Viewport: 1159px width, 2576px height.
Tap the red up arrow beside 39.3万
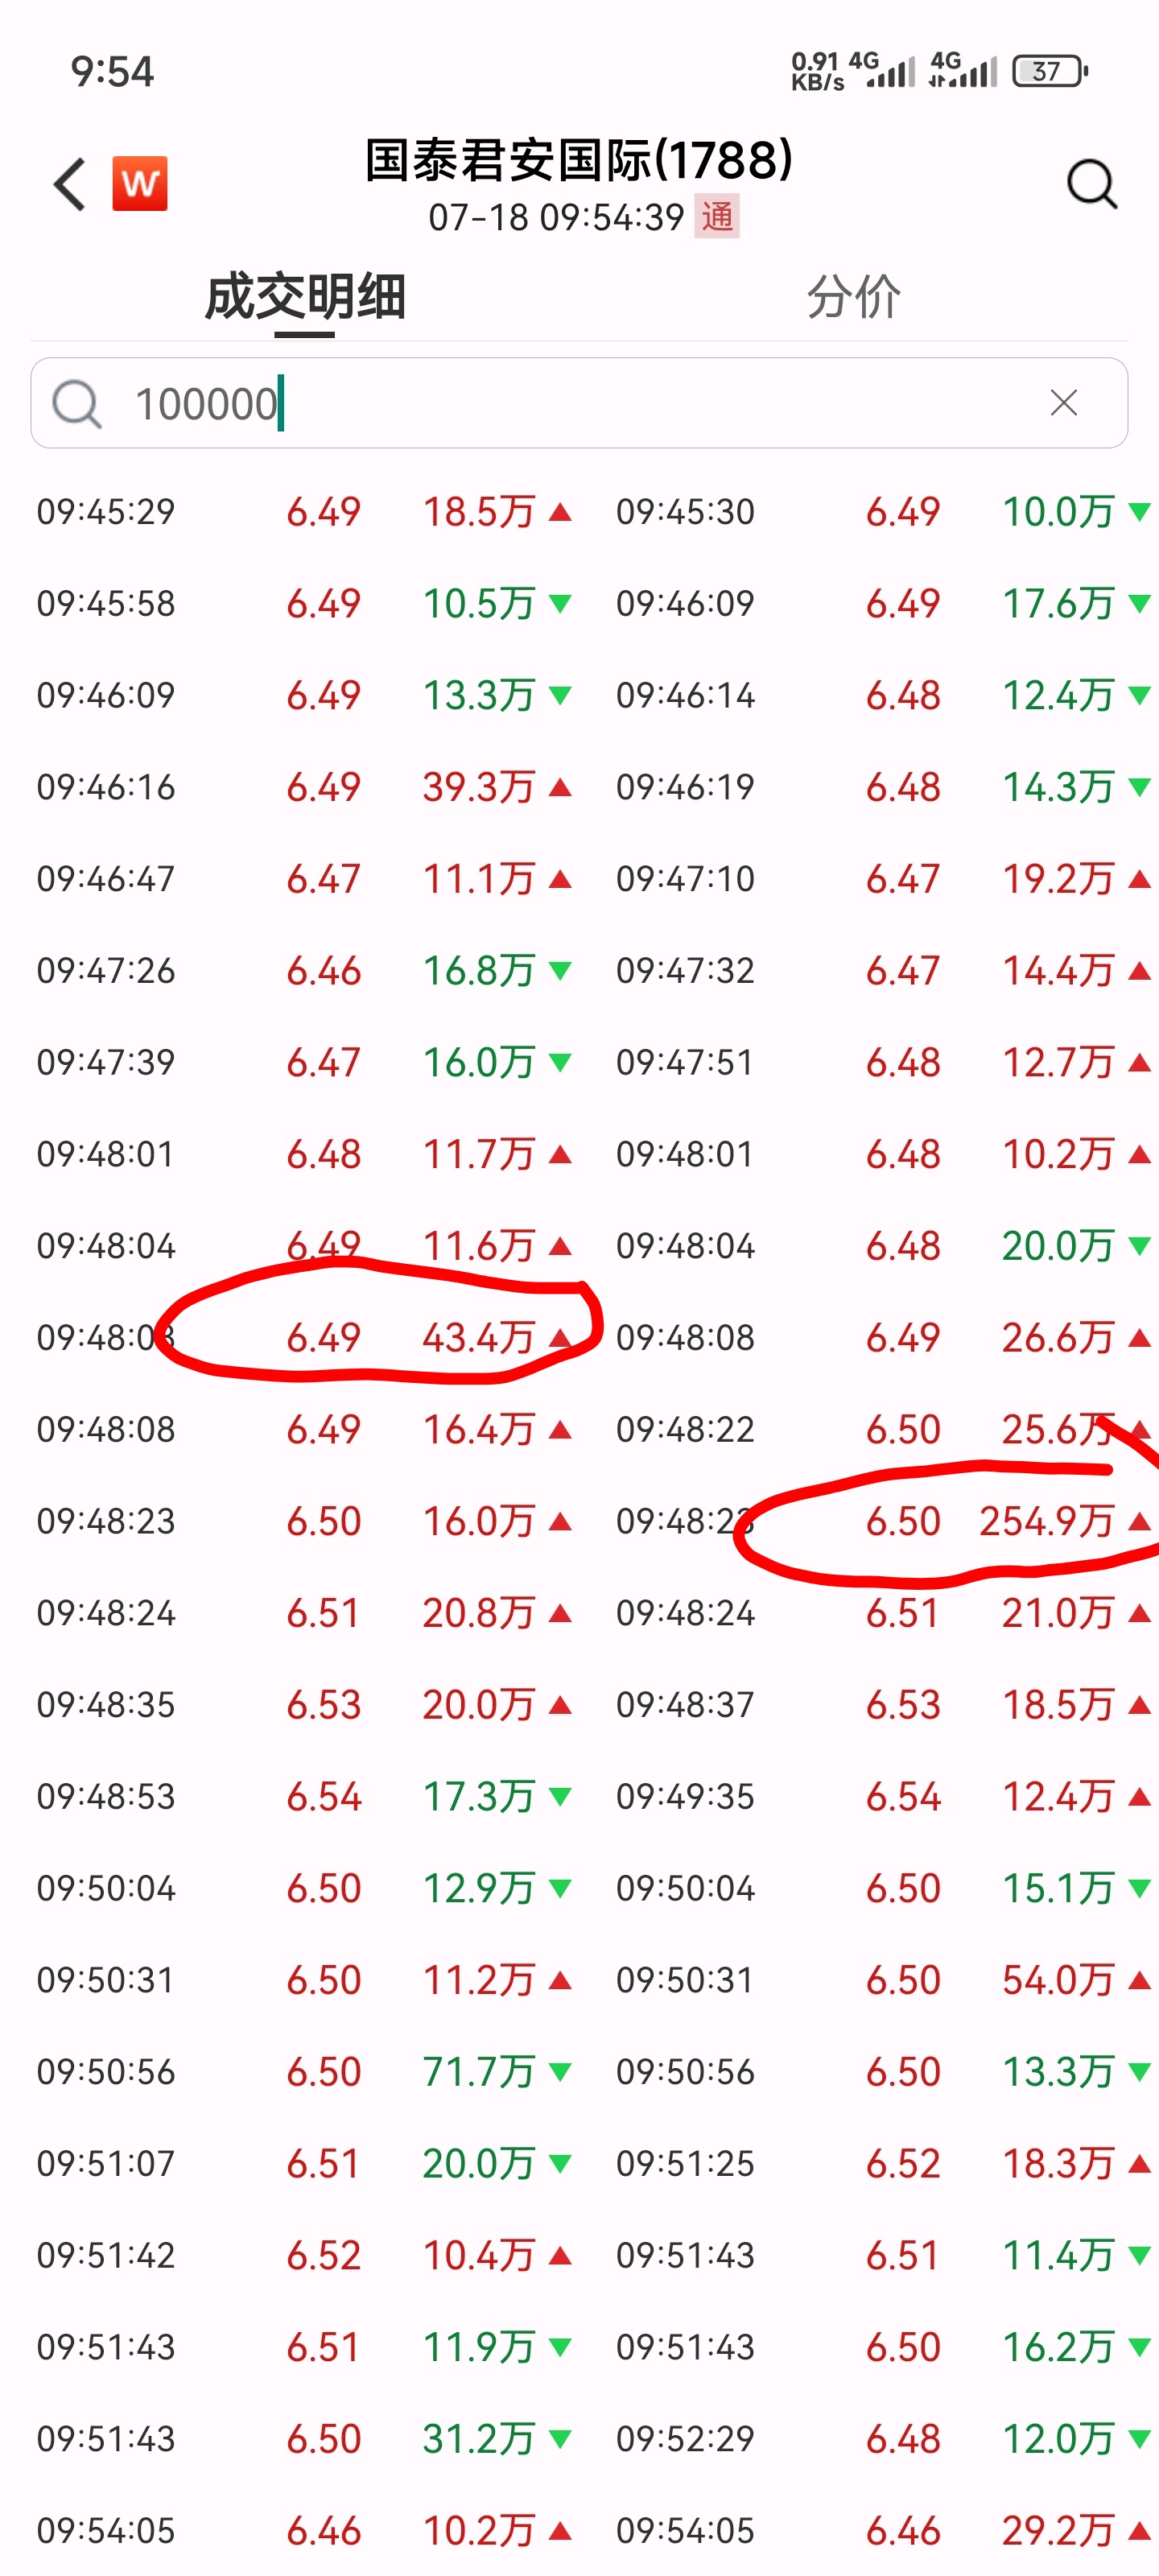tap(560, 787)
